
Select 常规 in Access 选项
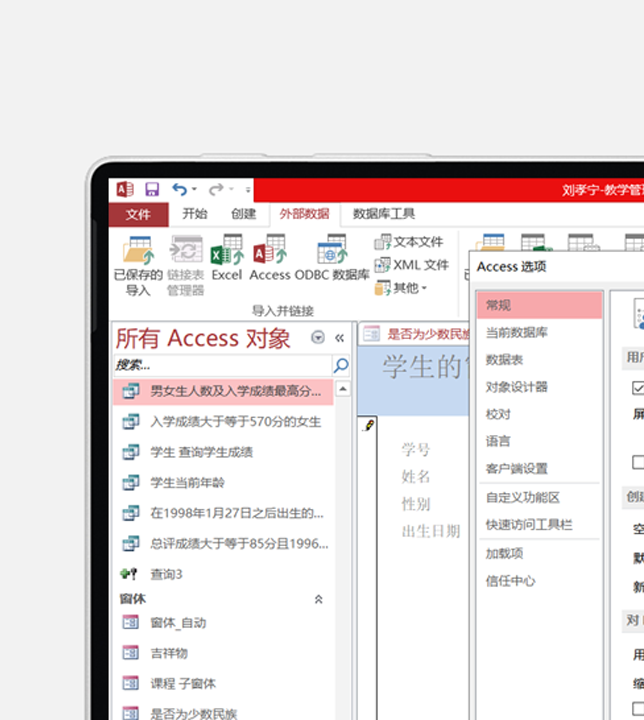(540, 305)
